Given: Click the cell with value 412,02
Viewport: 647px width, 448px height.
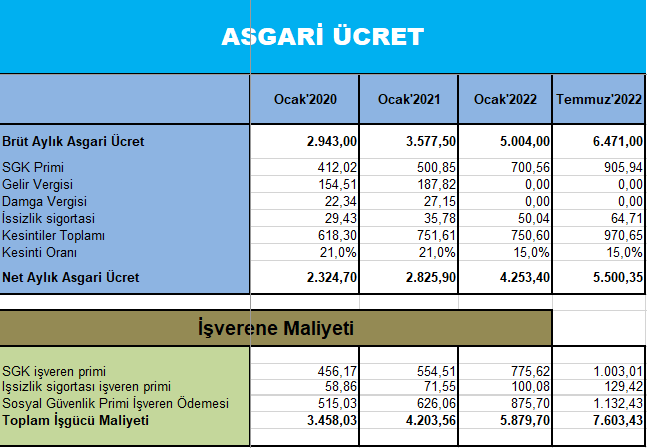Looking at the screenshot, I should point(305,167).
